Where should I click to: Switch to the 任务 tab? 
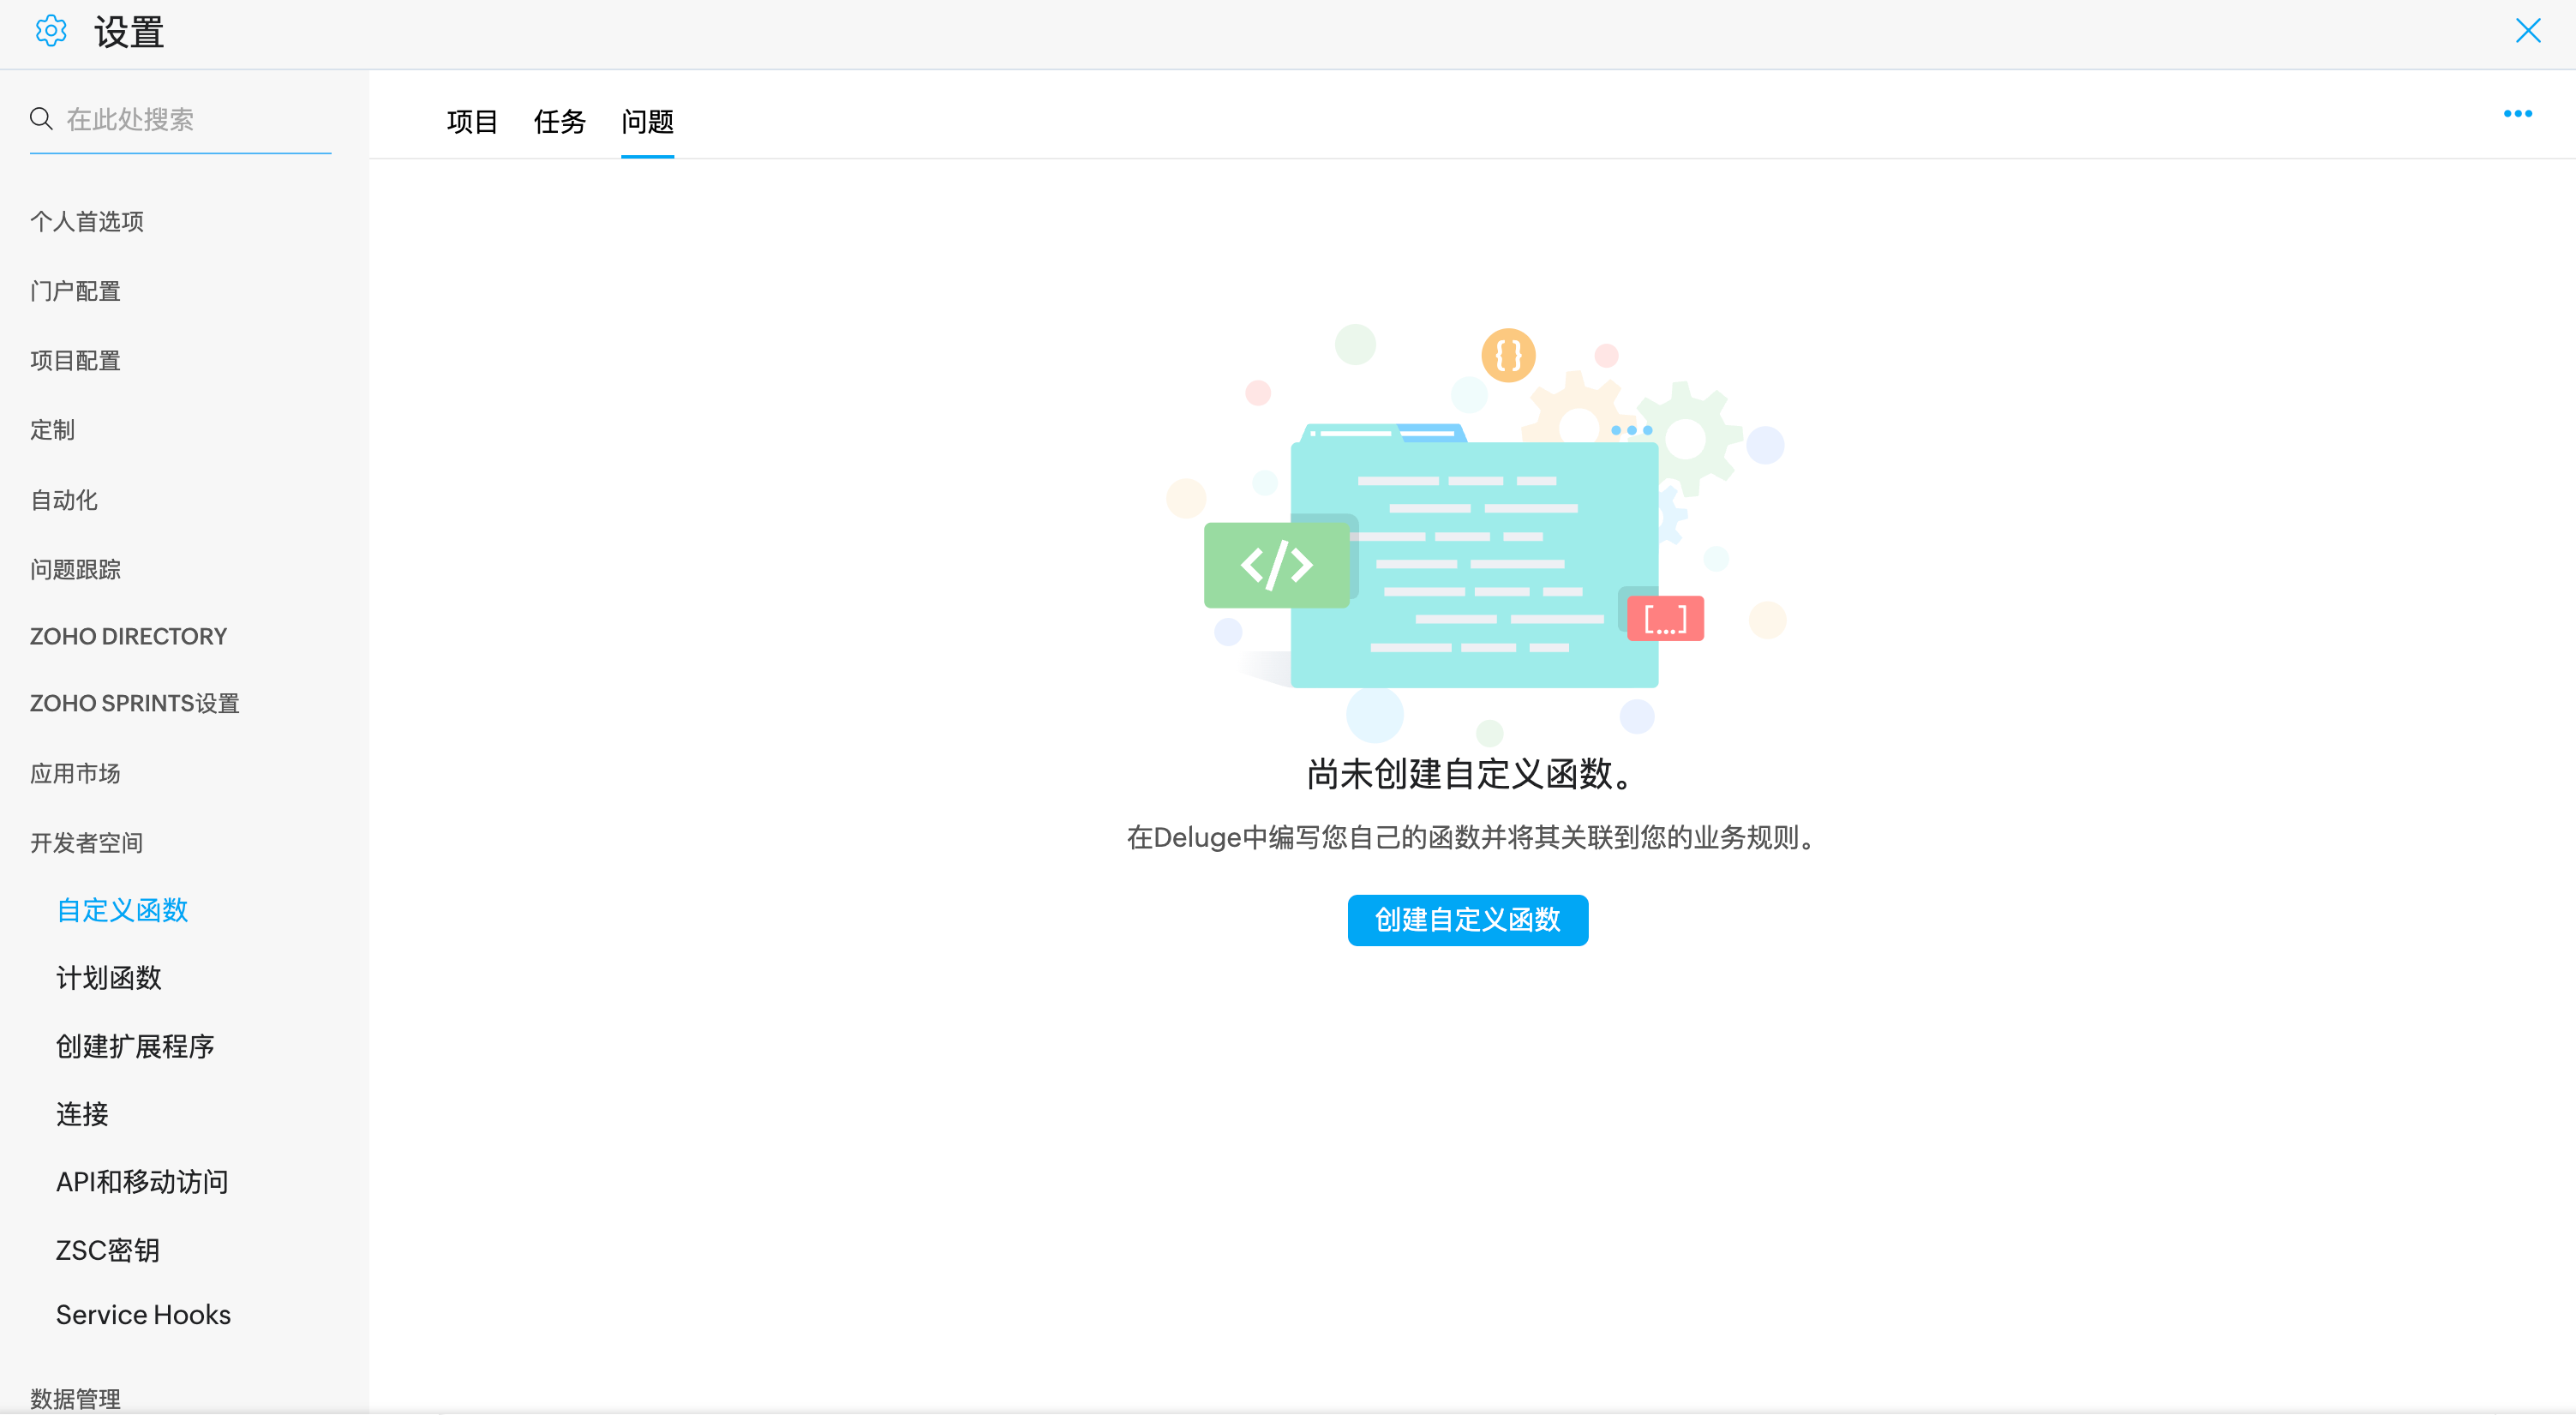tap(559, 122)
